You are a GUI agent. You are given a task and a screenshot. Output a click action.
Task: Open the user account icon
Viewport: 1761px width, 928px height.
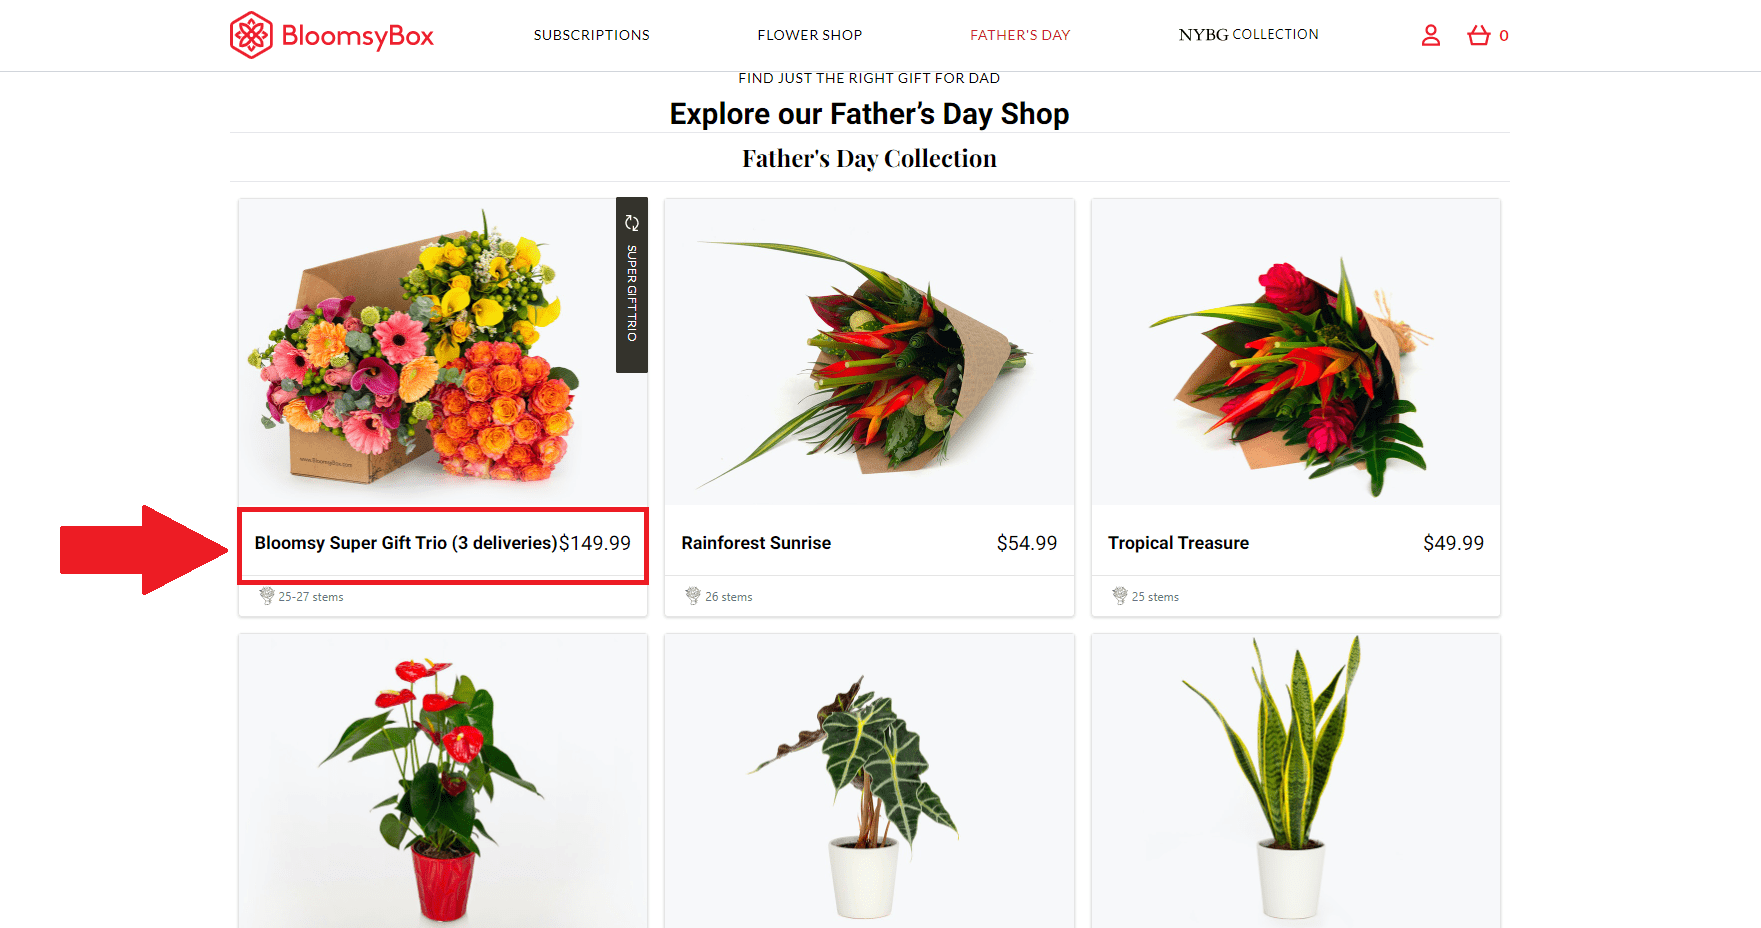pos(1431,36)
